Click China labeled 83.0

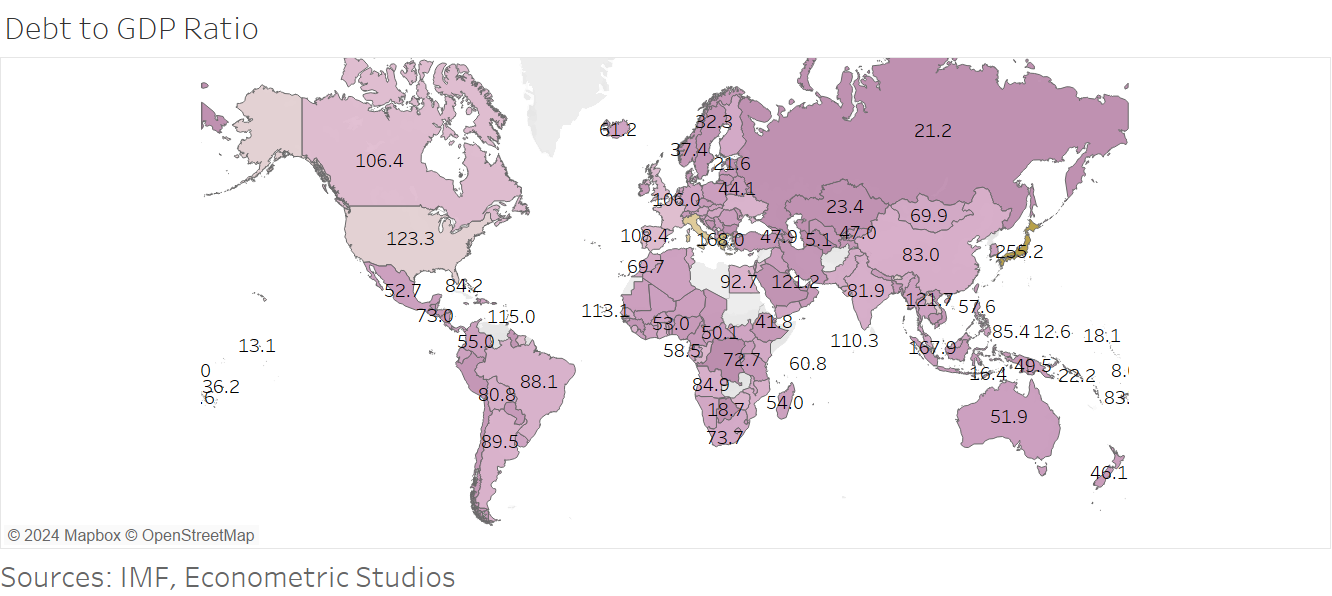[x=920, y=255]
